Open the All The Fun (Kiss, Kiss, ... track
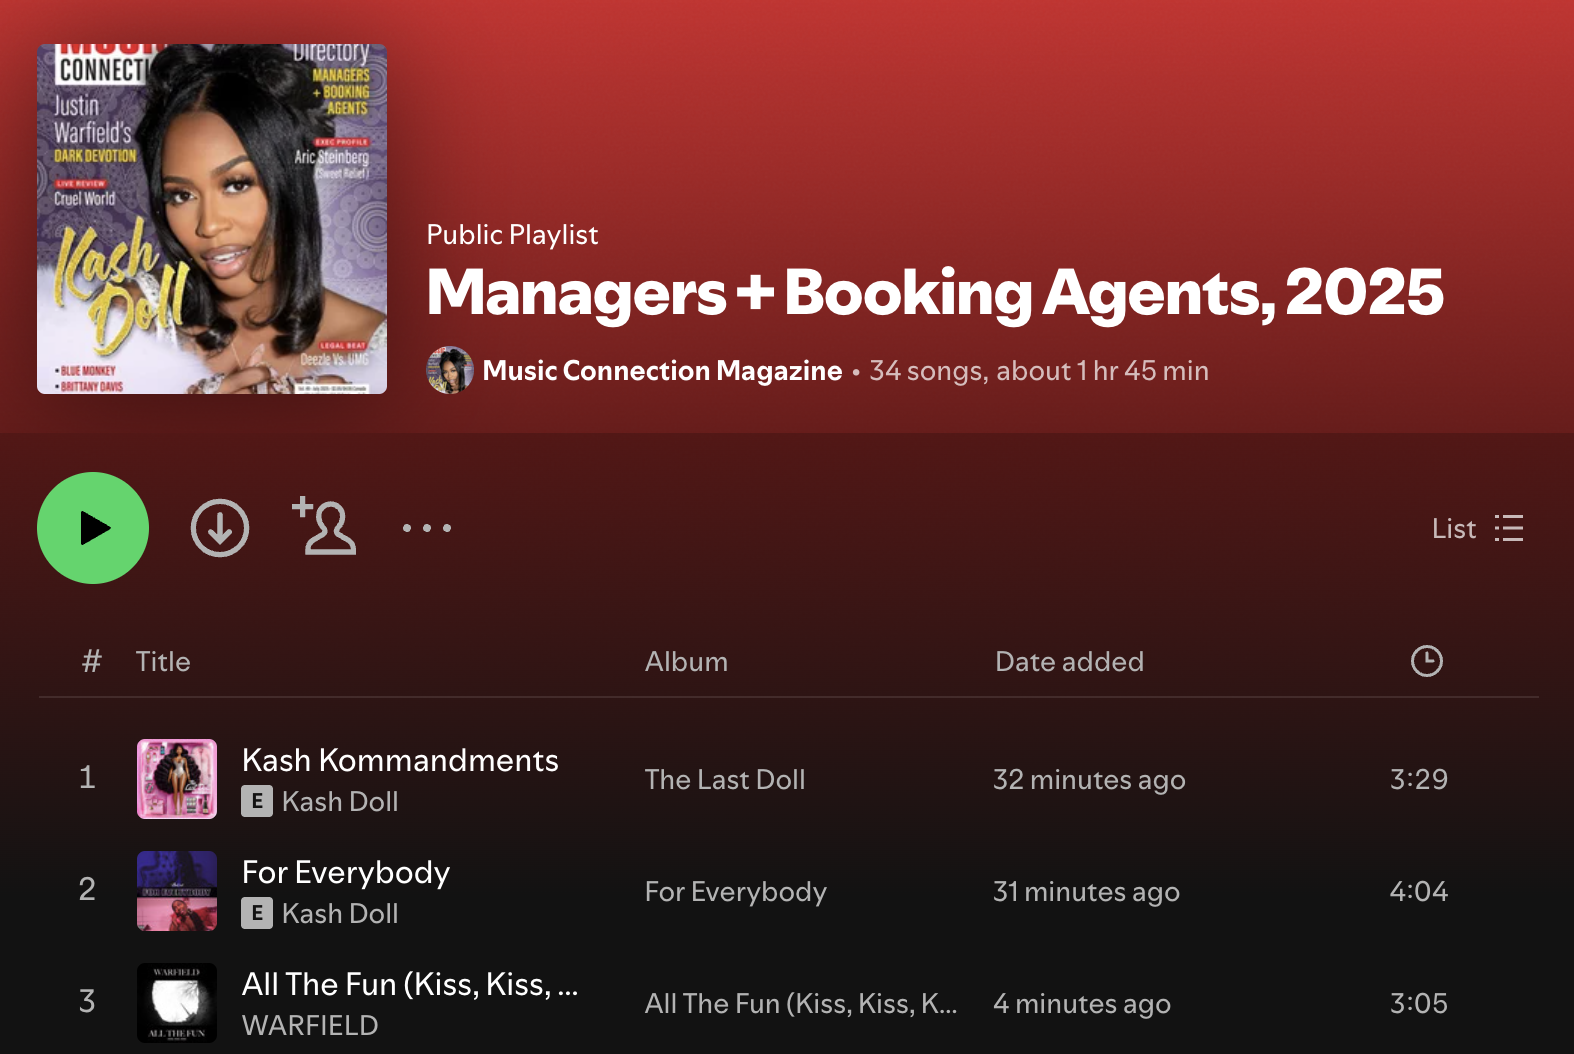 click(x=410, y=984)
